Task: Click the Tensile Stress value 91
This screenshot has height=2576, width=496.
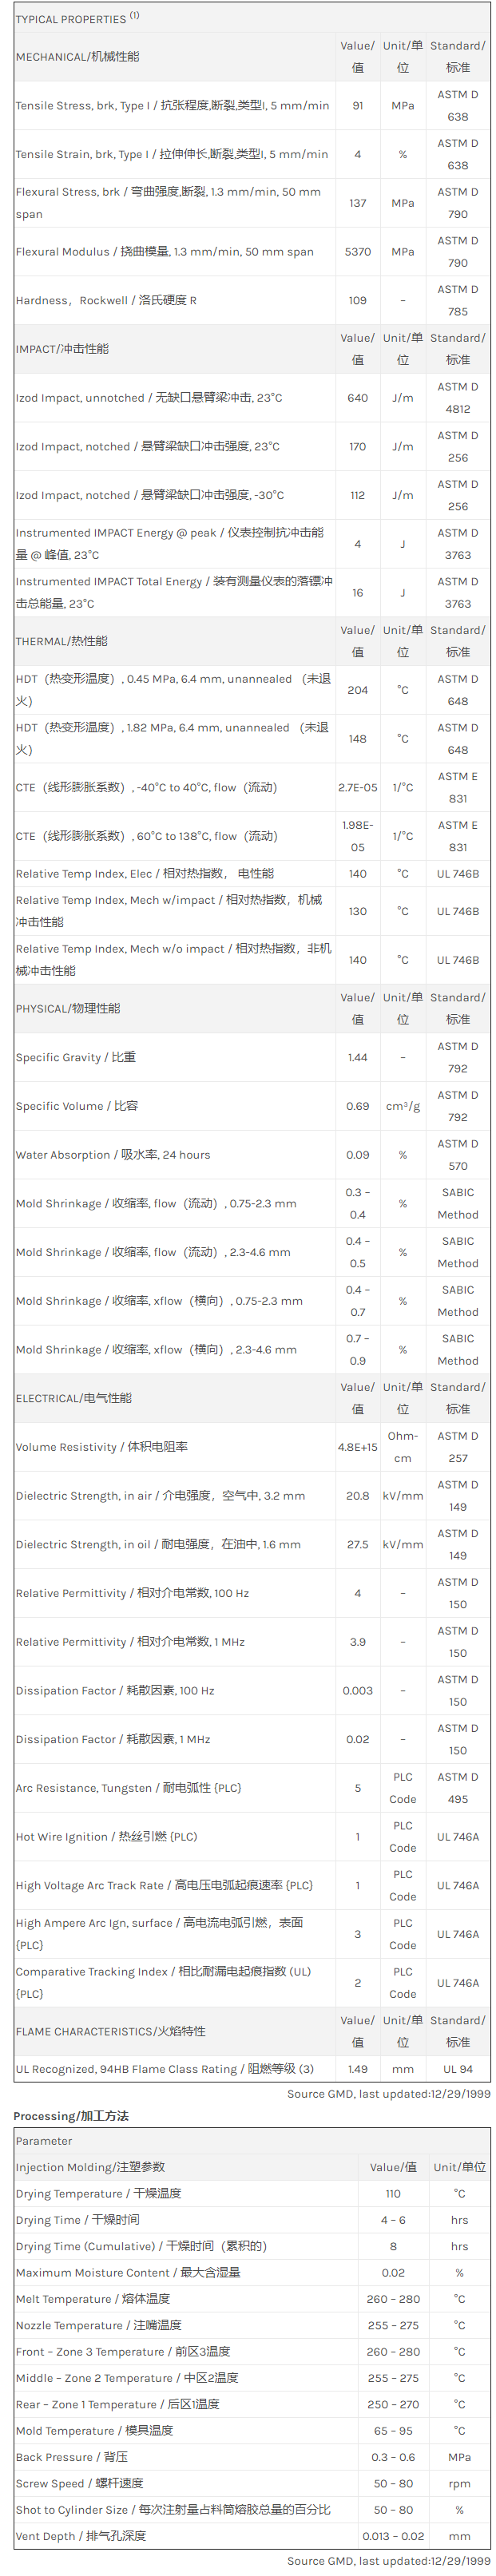Action: (357, 106)
